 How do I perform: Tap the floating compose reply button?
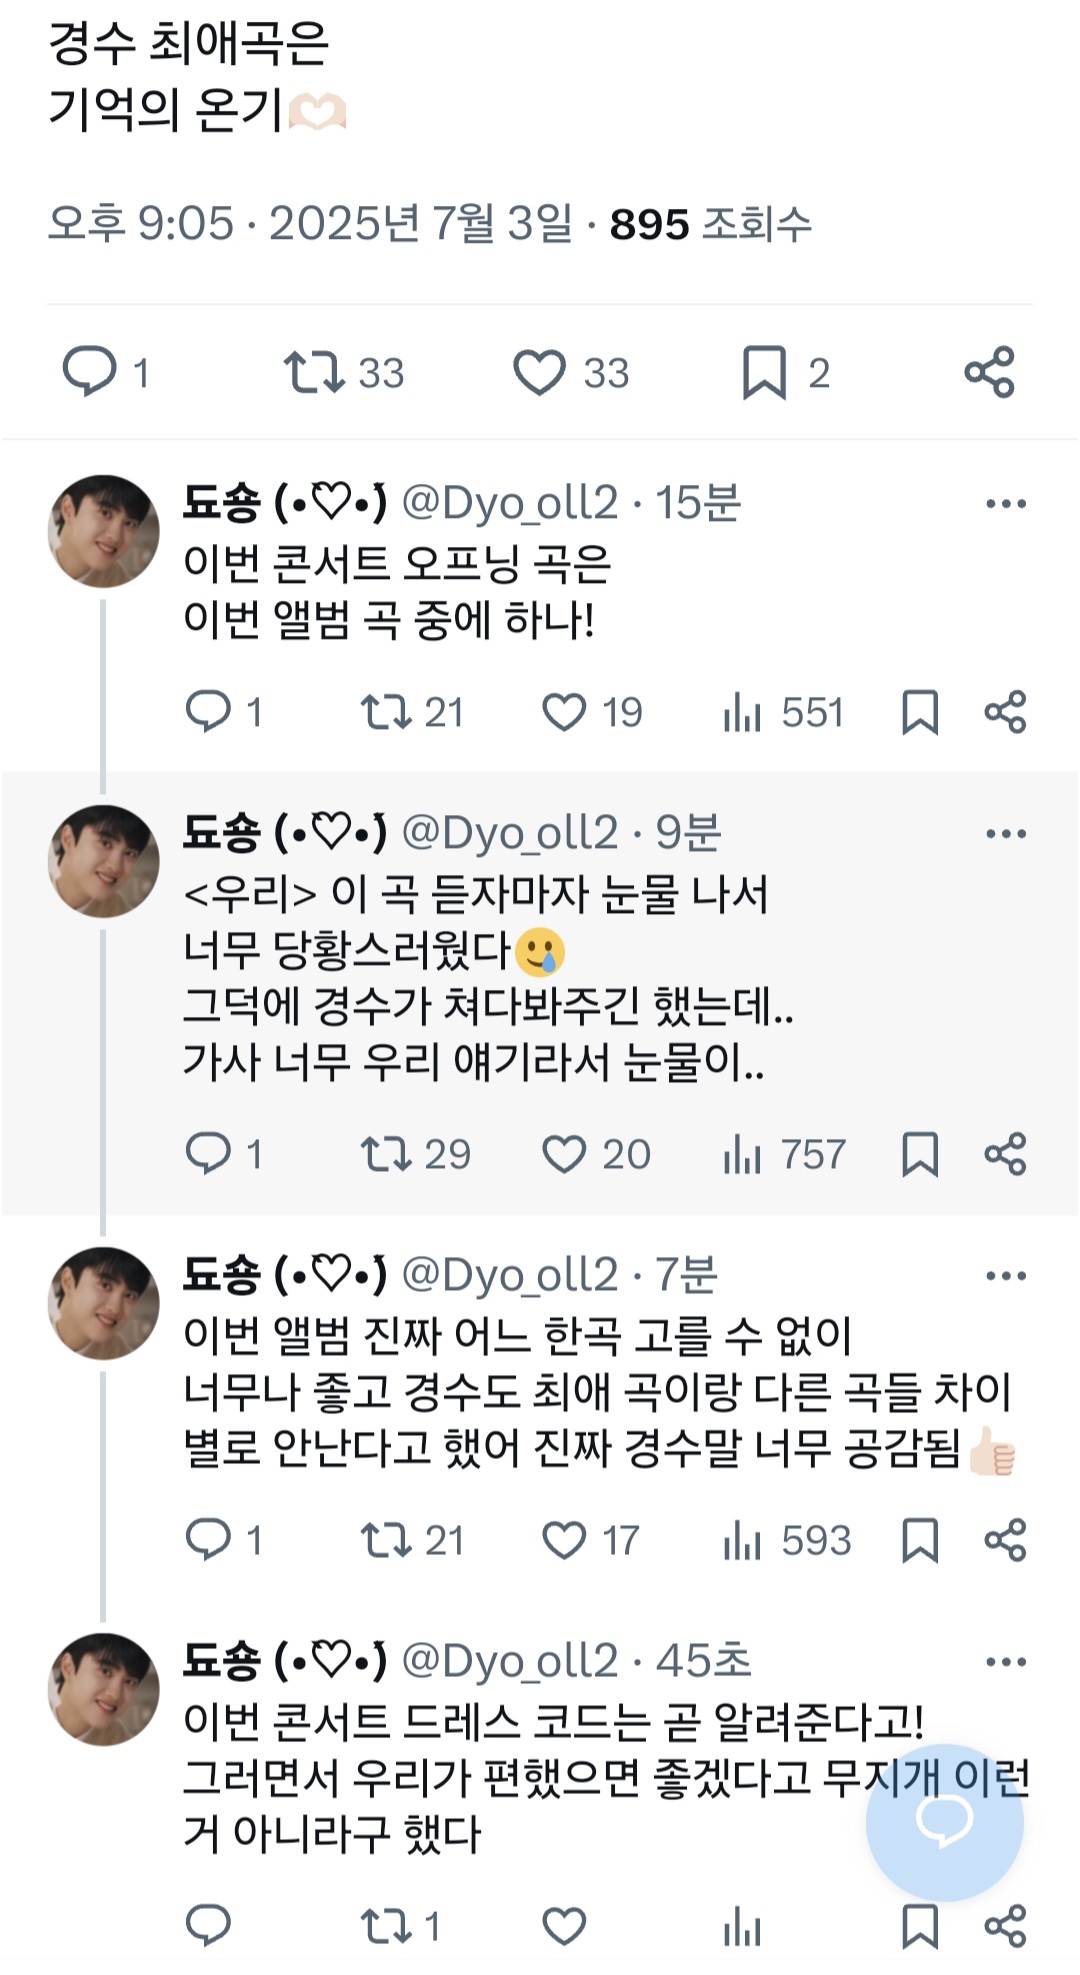[x=944, y=1821]
